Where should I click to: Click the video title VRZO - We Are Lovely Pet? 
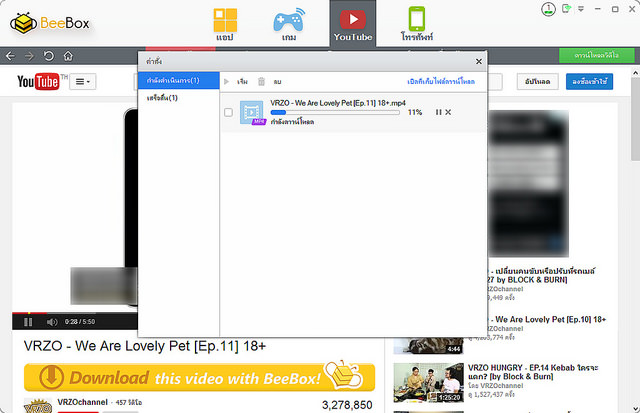145,346
